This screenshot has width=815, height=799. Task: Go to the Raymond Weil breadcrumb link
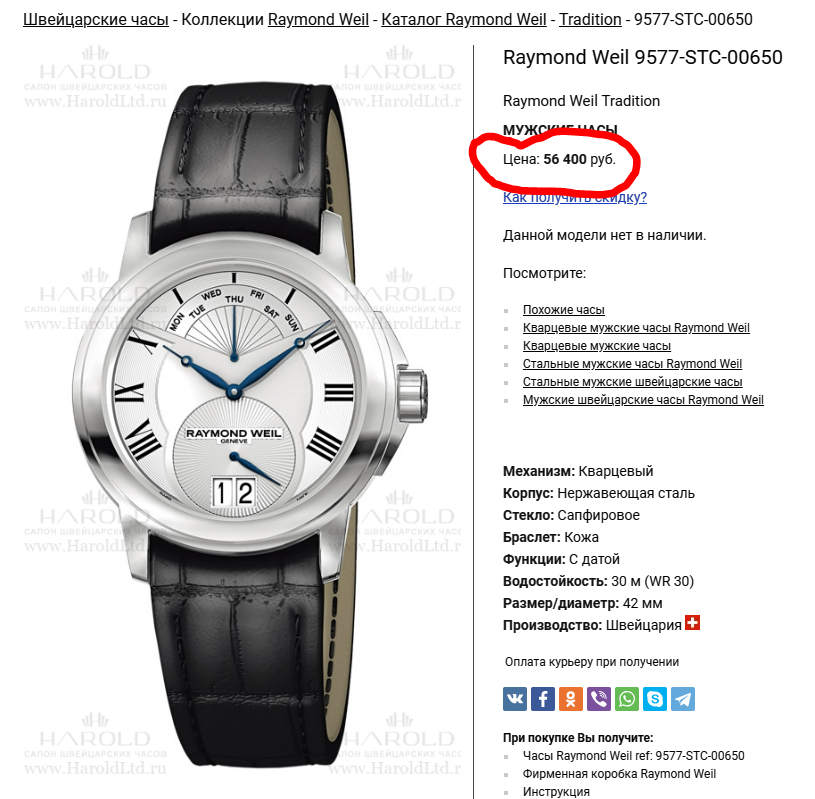click(x=318, y=20)
